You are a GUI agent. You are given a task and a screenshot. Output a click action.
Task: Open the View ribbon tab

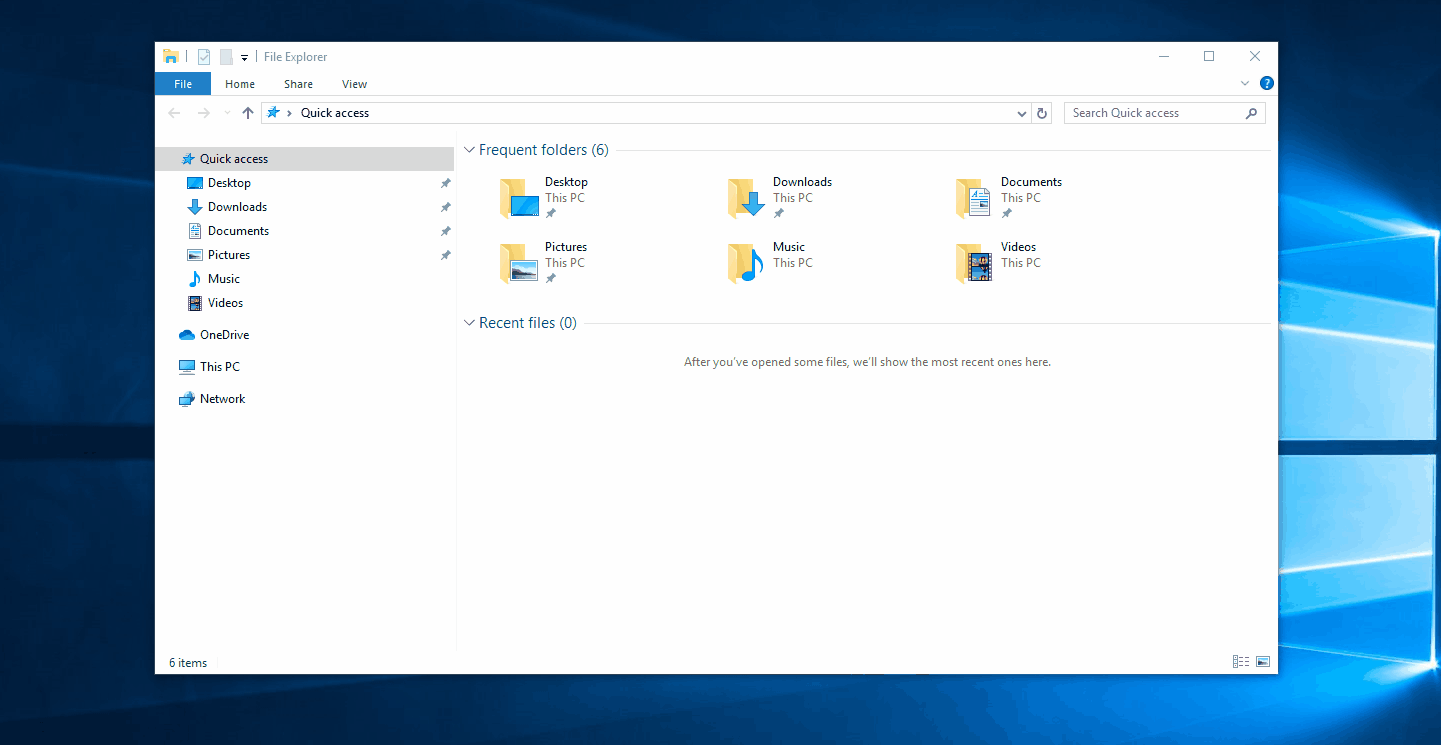tap(354, 84)
